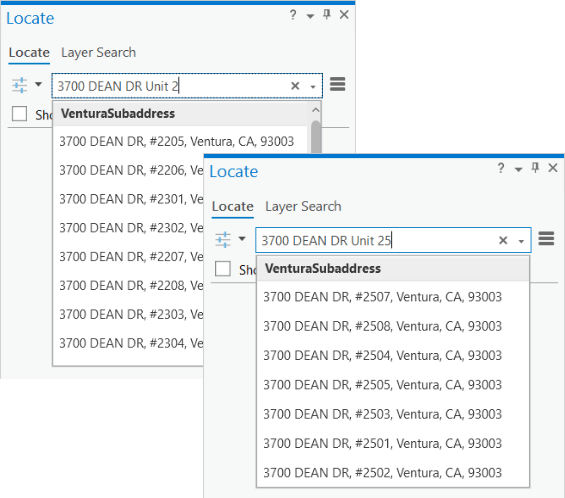This screenshot has height=498, width=565.
Task: Open help in the front Locate pane
Action: click(501, 168)
